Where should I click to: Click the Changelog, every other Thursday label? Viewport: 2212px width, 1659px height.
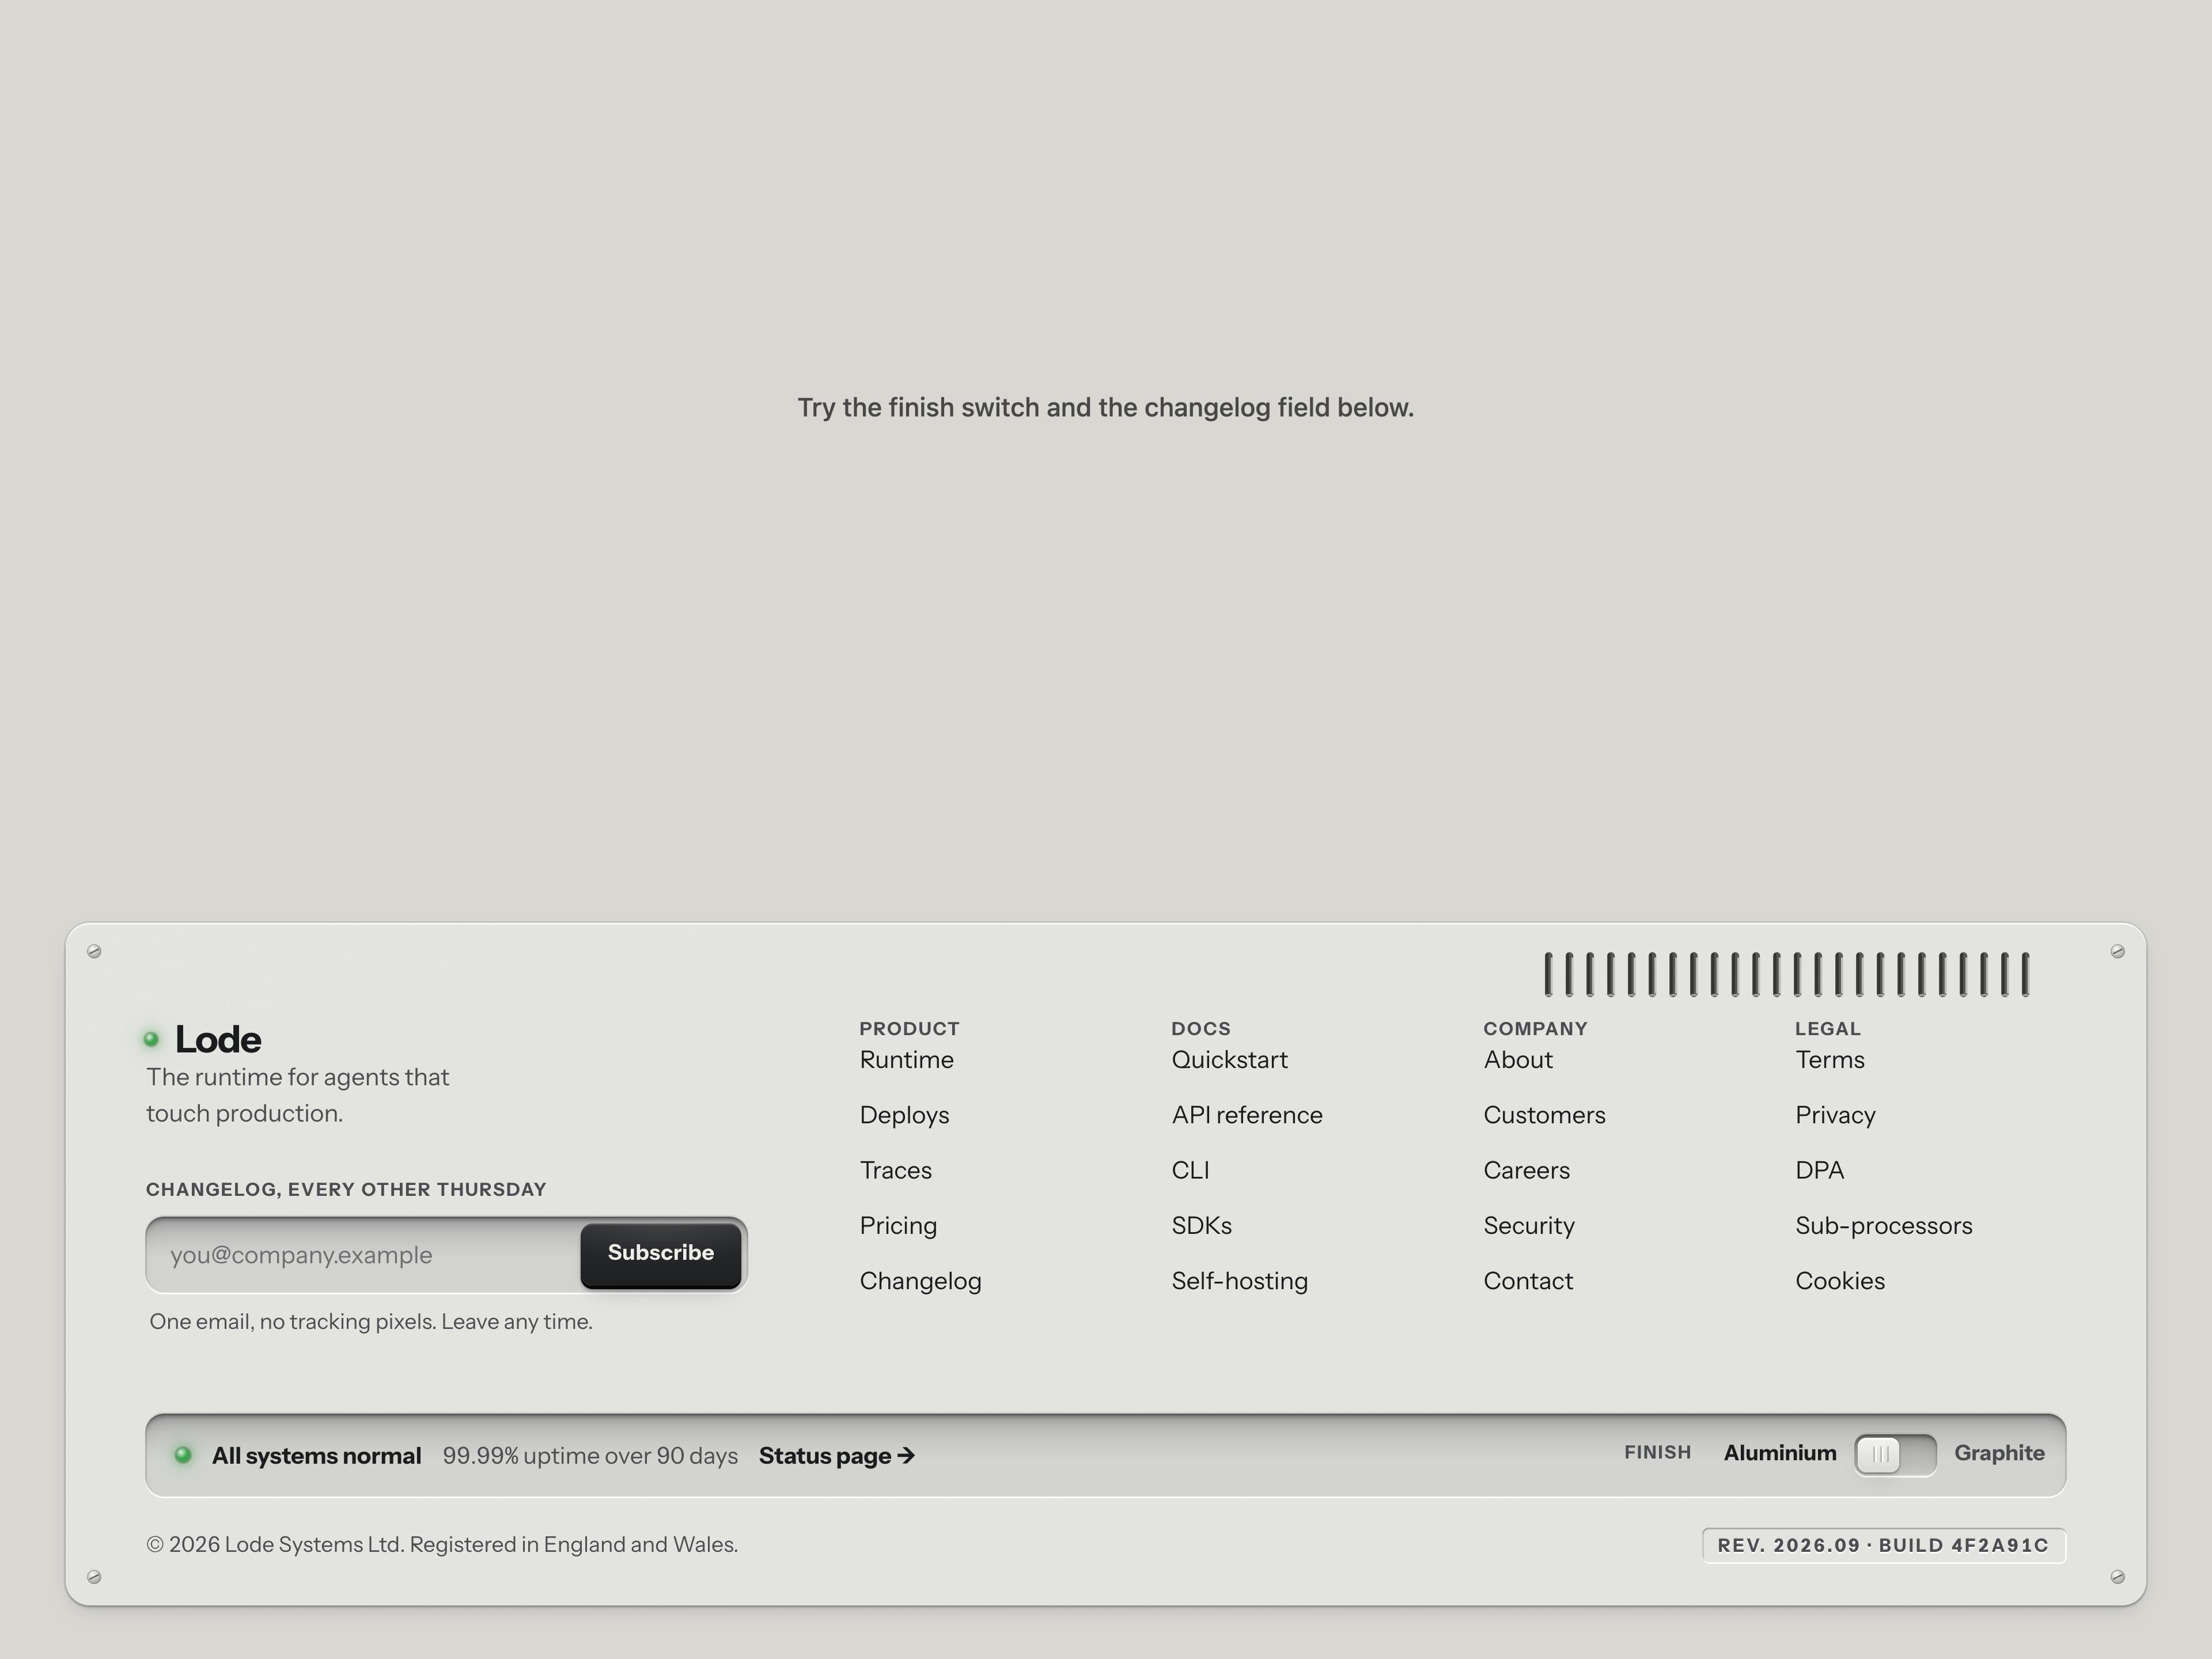click(x=346, y=1189)
